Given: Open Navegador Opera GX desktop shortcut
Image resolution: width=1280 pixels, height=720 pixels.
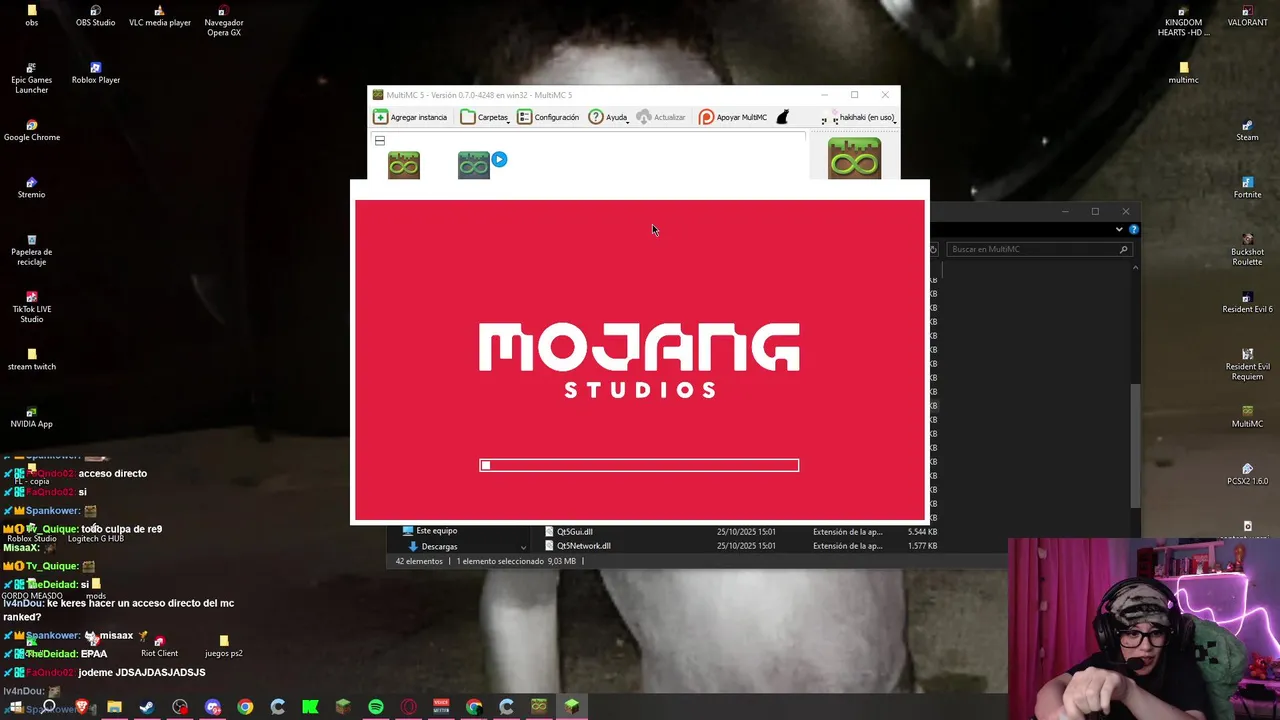Looking at the screenshot, I should point(224,21).
